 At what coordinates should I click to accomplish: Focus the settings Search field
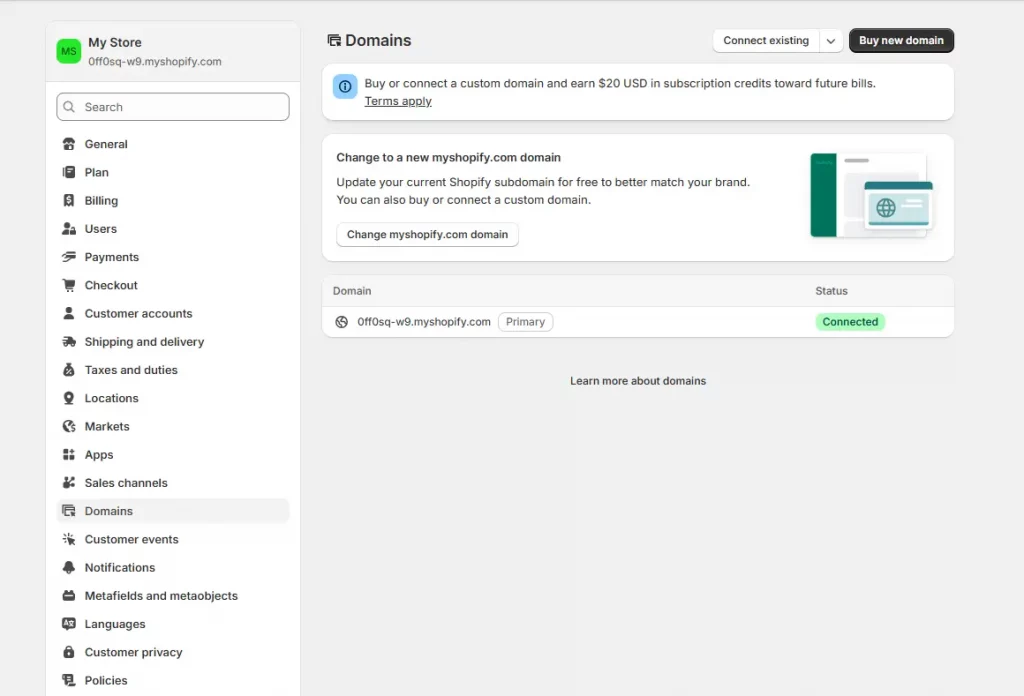[x=173, y=106]
